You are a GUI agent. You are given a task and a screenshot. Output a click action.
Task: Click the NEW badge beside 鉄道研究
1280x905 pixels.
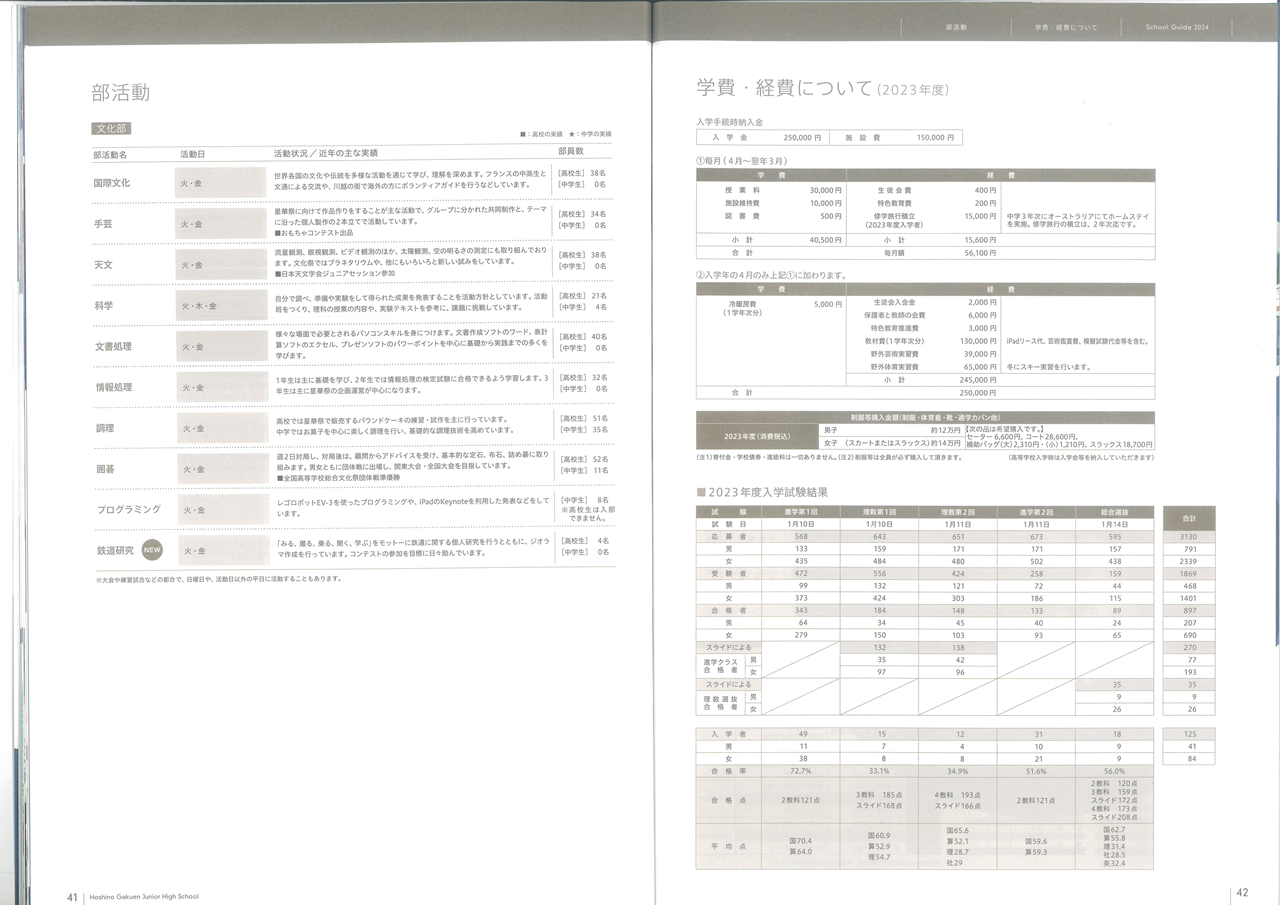[152, 550]
